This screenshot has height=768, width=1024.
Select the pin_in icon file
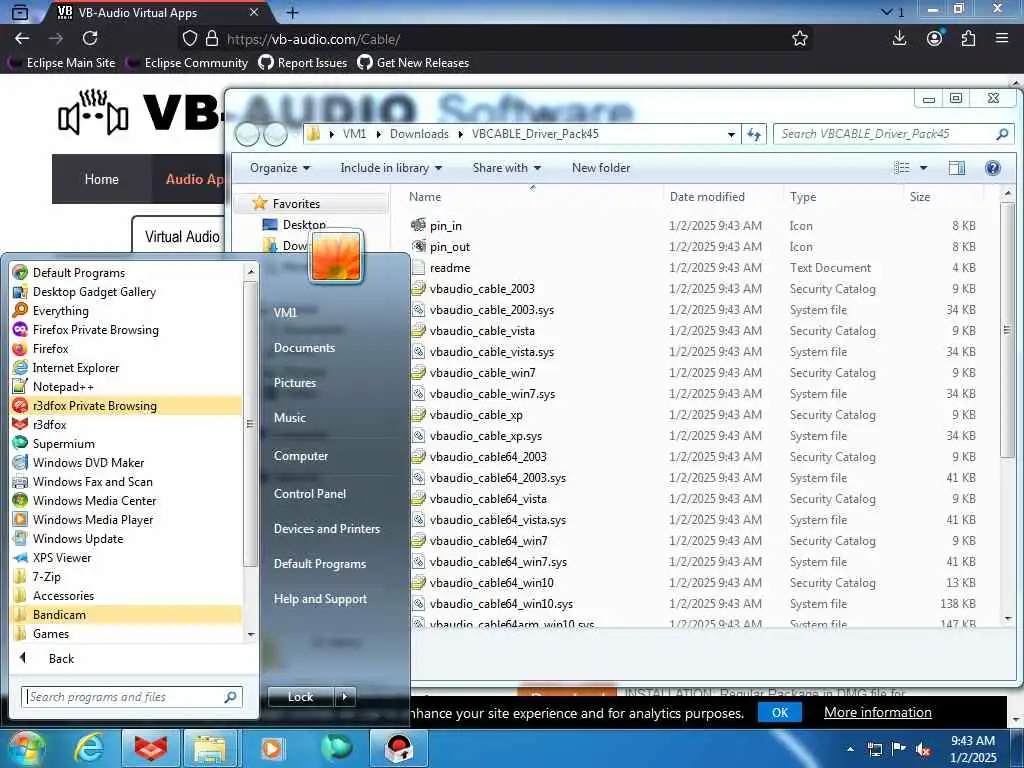tap(445, 225)
